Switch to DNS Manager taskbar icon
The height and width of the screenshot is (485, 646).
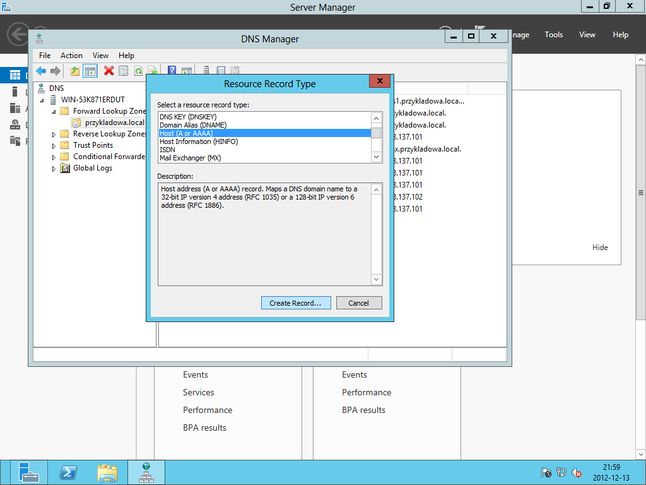(146, 472)
